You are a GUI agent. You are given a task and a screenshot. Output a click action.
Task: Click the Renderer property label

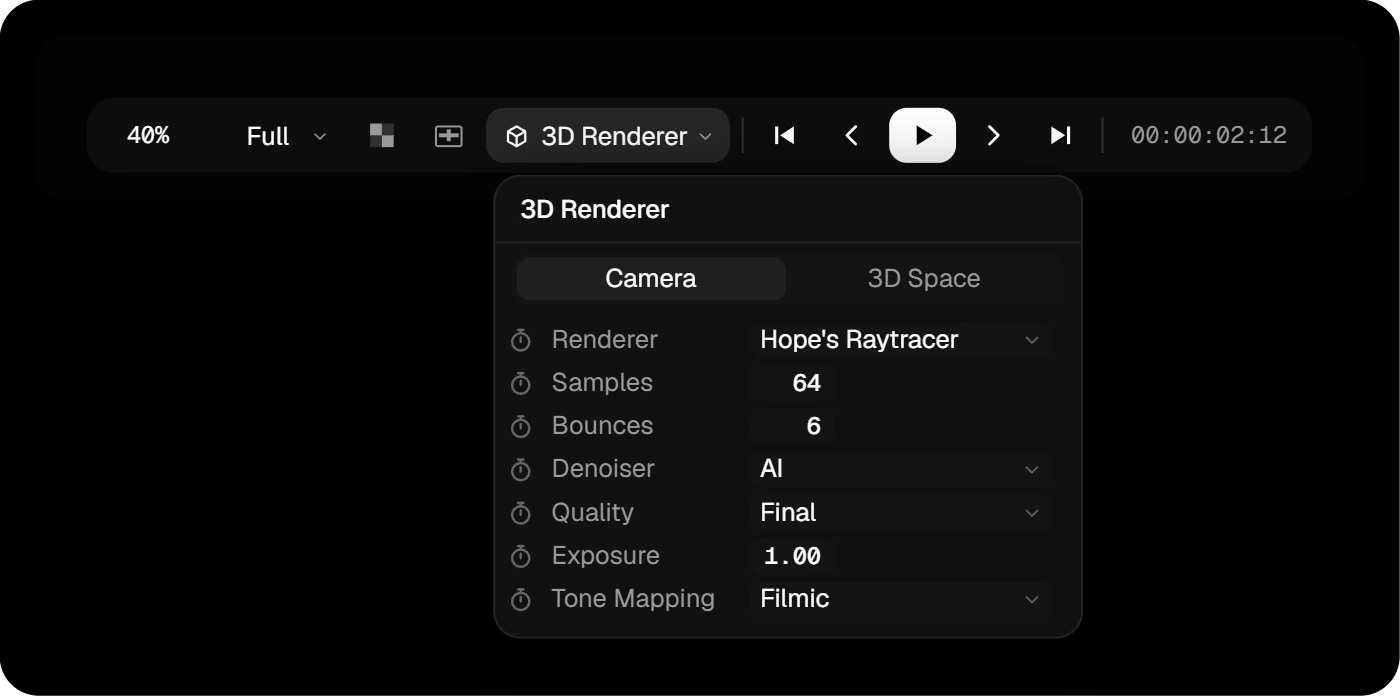point(604,340)
